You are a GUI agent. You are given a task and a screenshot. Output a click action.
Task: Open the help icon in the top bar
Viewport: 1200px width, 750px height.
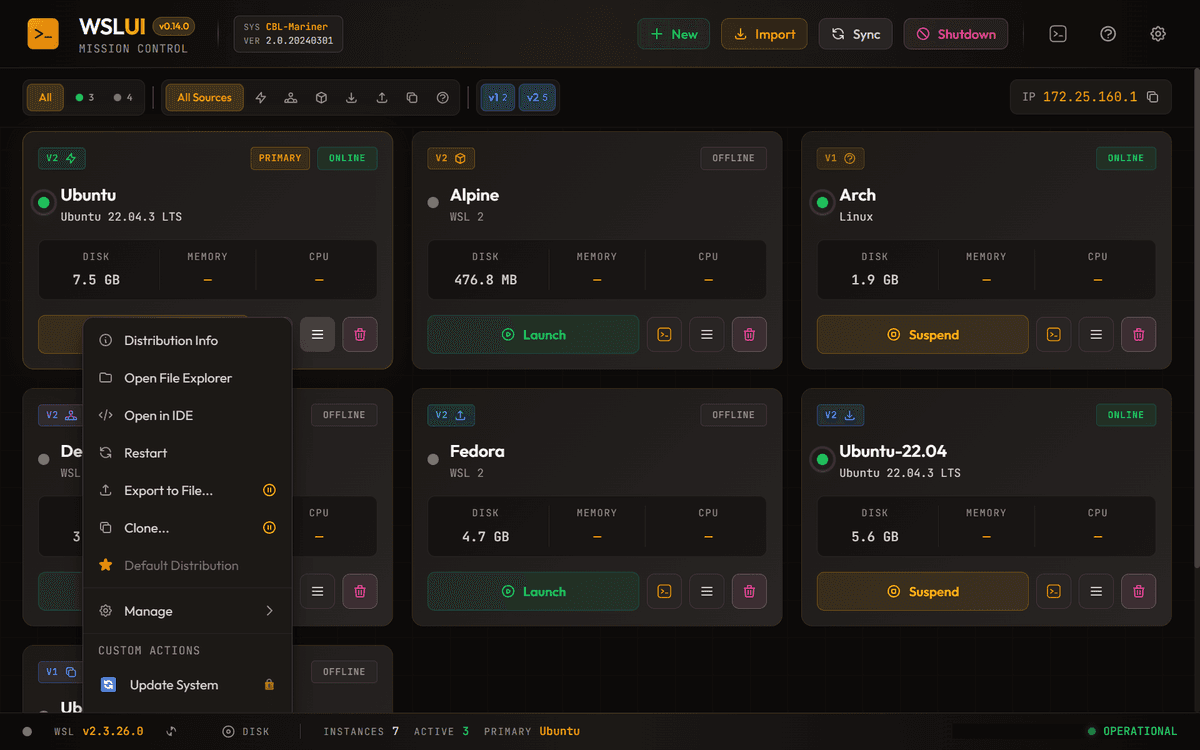pos(1108,33)
